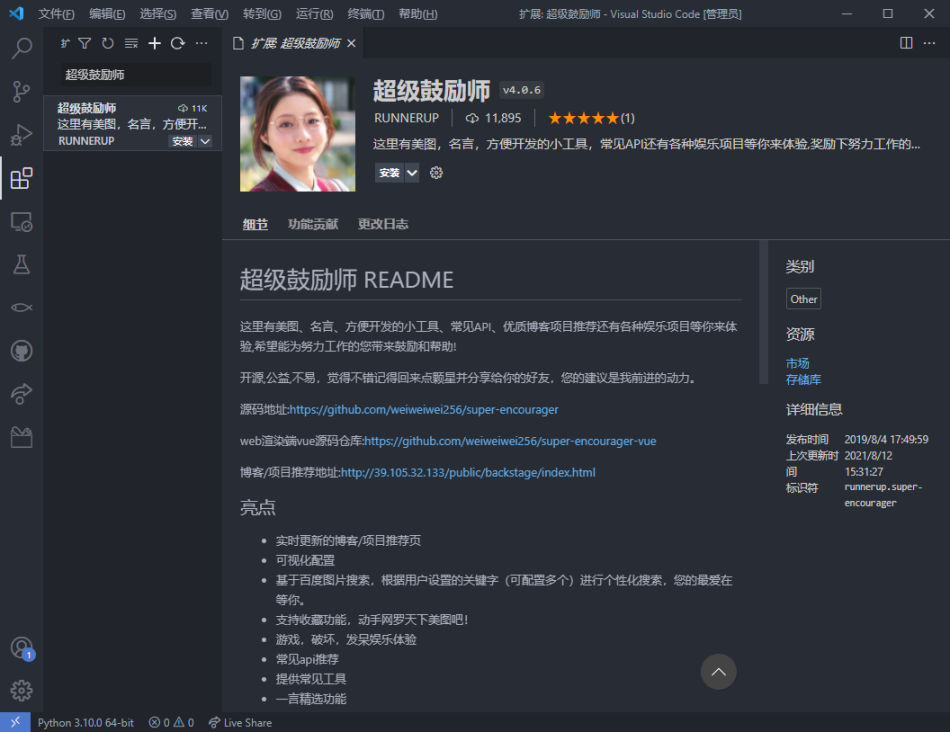Refresh the extensions list
The image size is (950, 732).
pos(108,43)
